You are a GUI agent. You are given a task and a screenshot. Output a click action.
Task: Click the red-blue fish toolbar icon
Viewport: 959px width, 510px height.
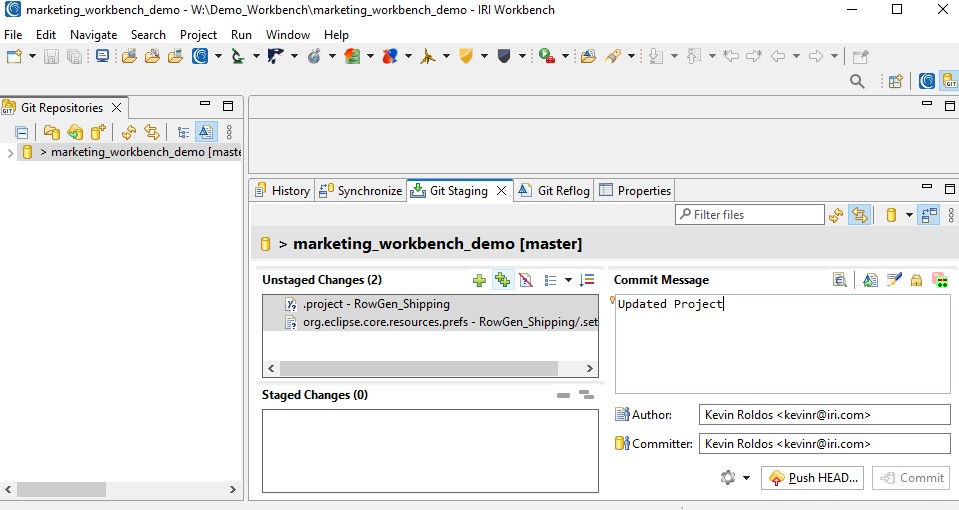coord(390,56)
